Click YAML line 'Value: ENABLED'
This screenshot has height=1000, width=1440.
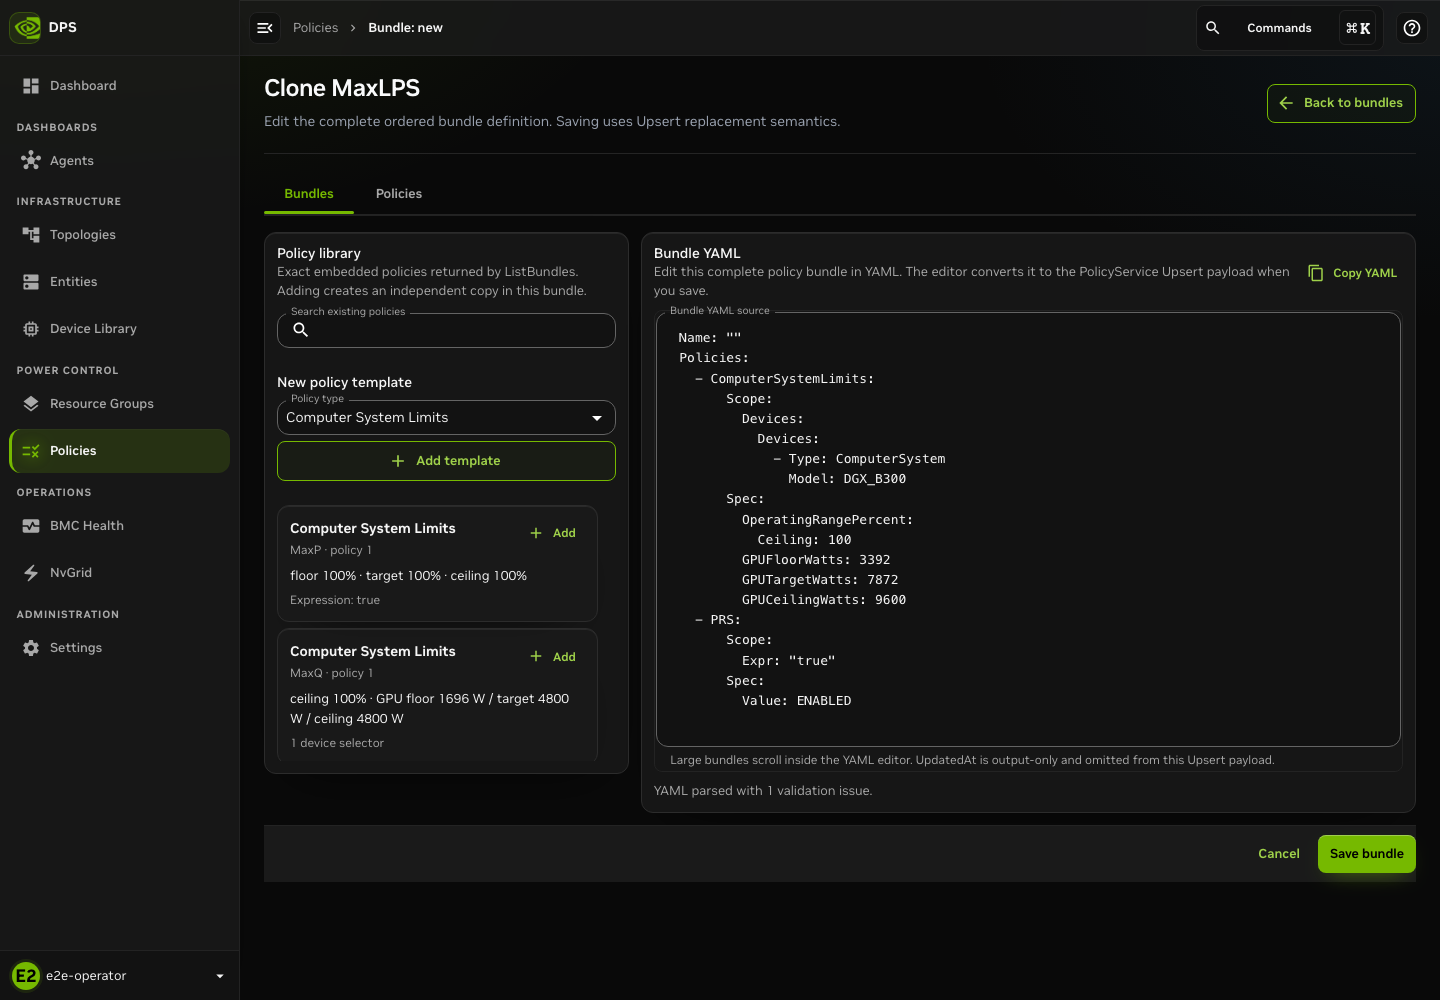click(x=797, y=701)
